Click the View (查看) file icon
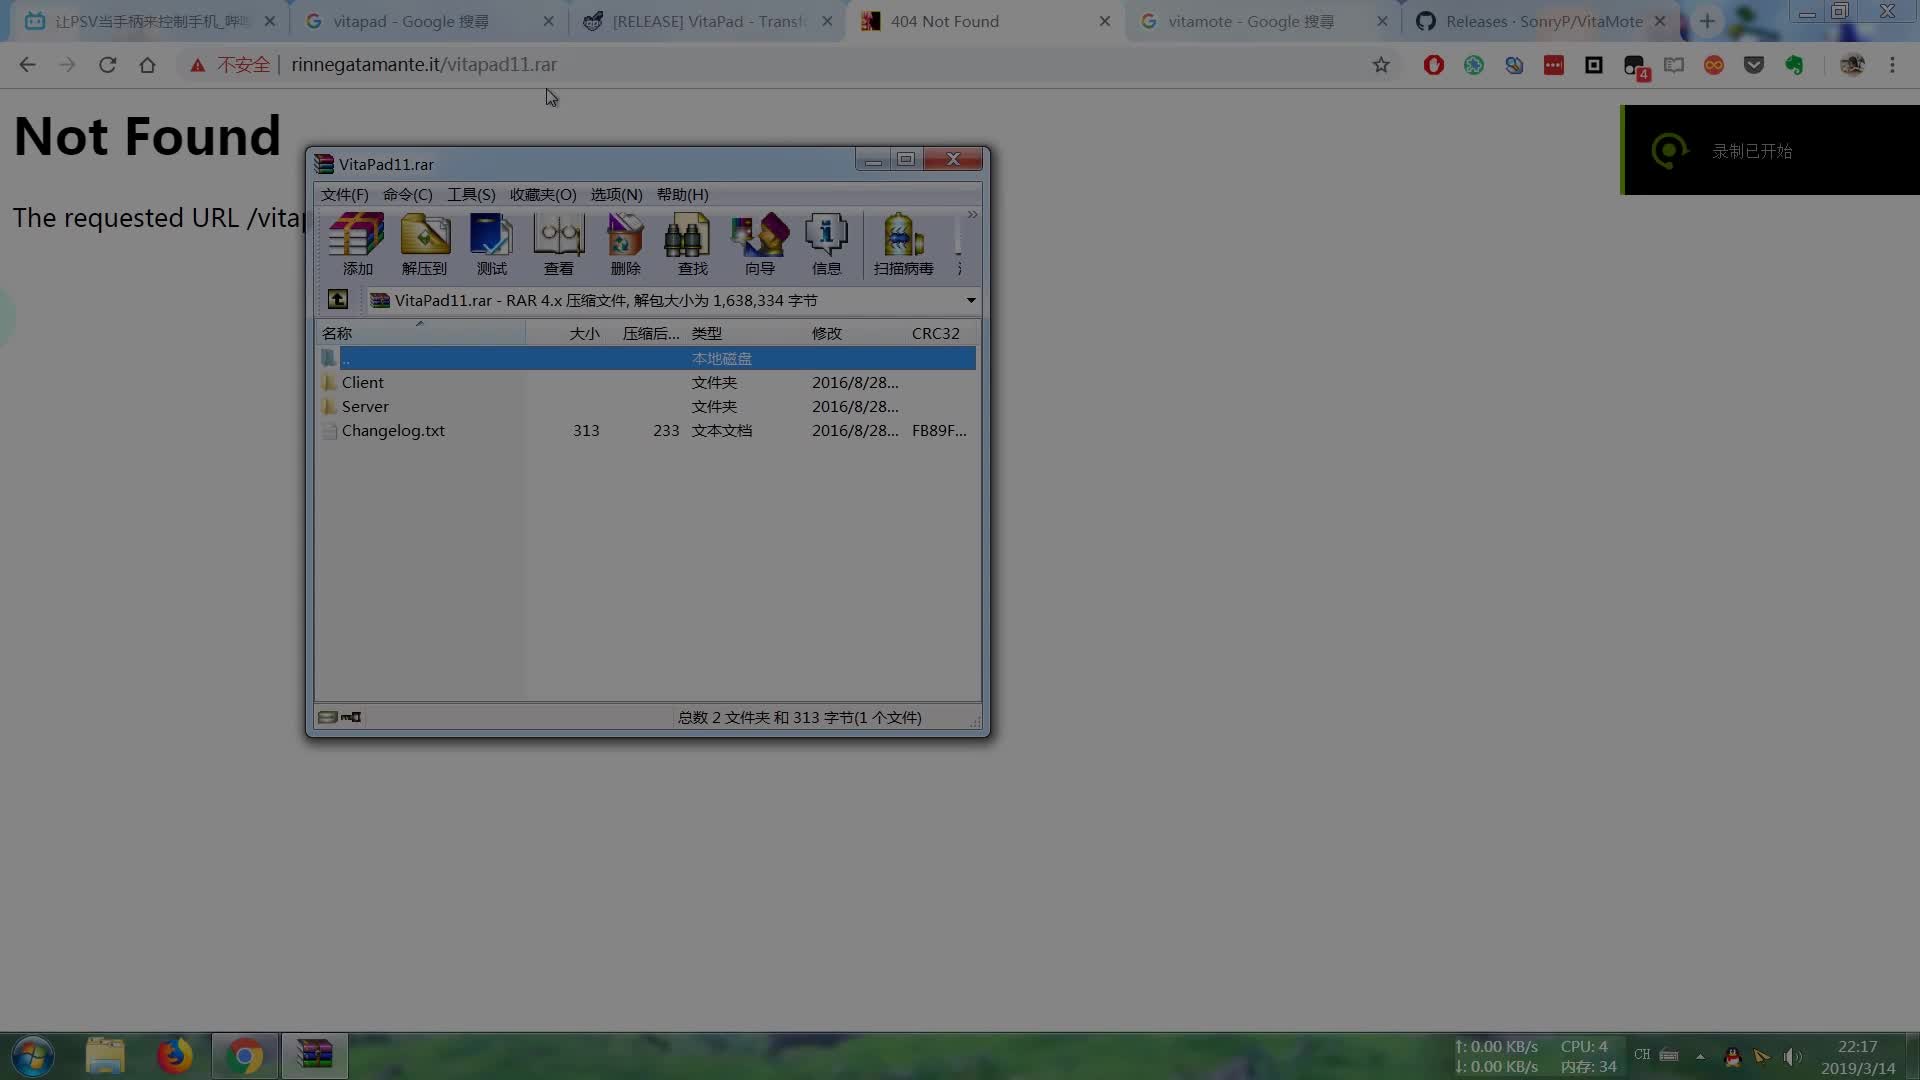Image resolution: width=1920 pixels, height=1080 pixels. (558, 244)
